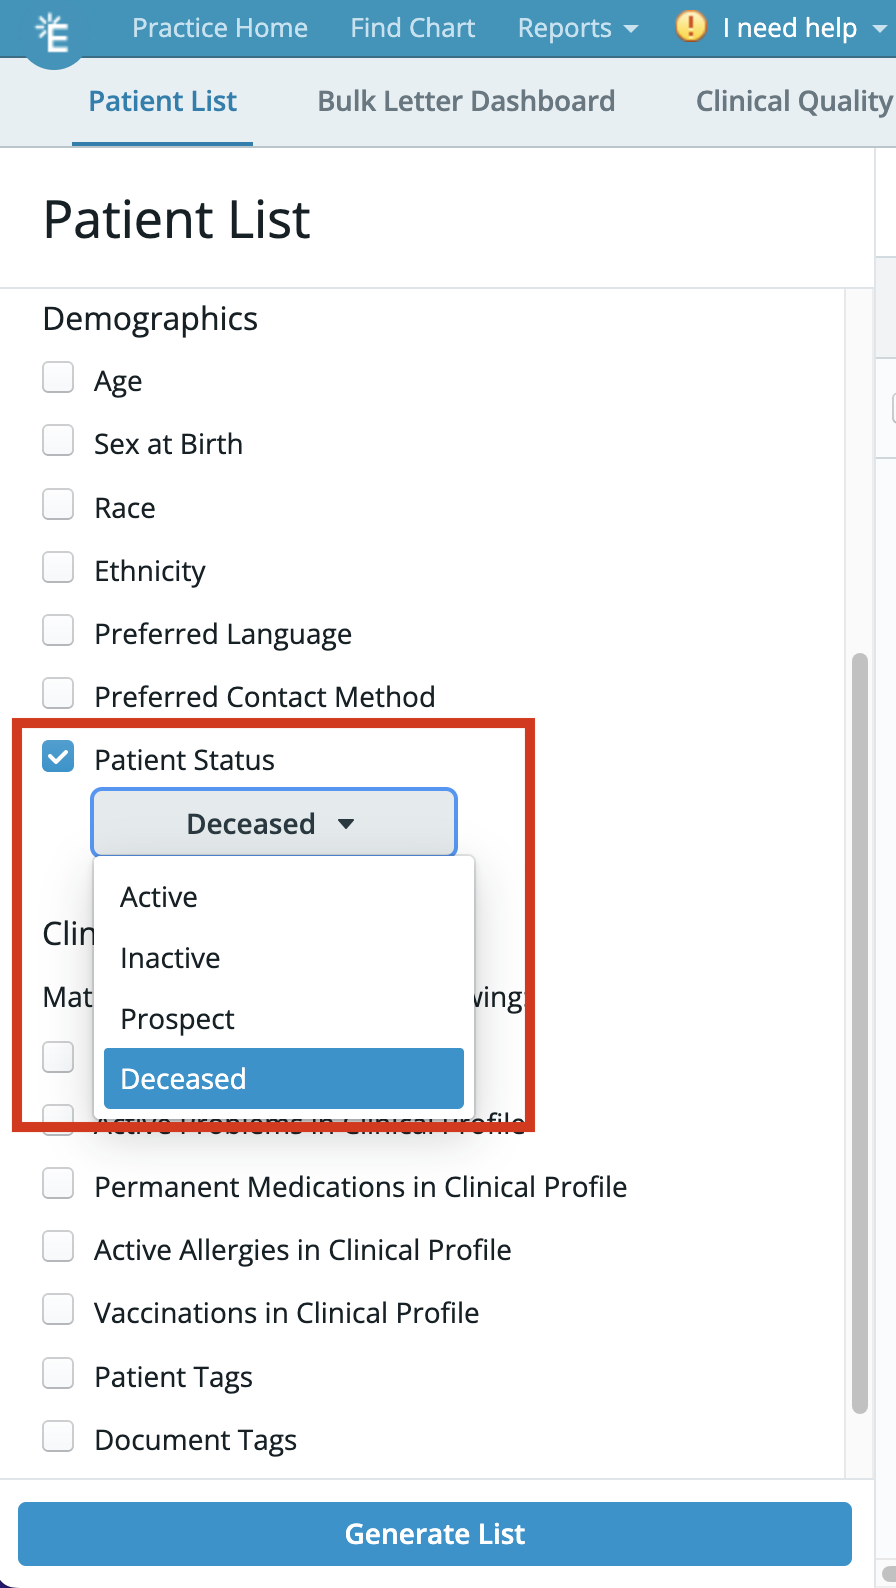Switch to the Bulk Letter Dashboard tab
The width and height of the screenshot is (896, 1588).
click(x=465, y=100)
